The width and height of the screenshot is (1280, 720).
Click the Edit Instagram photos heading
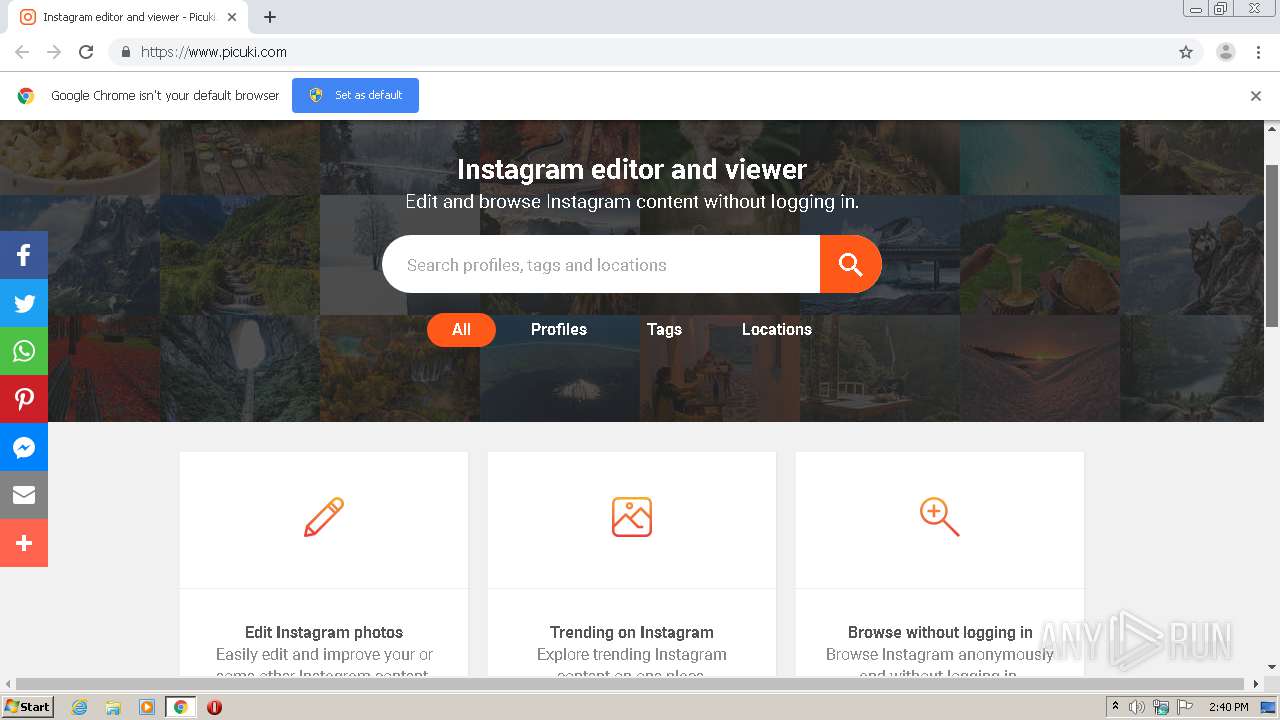[x=324, y=632]
